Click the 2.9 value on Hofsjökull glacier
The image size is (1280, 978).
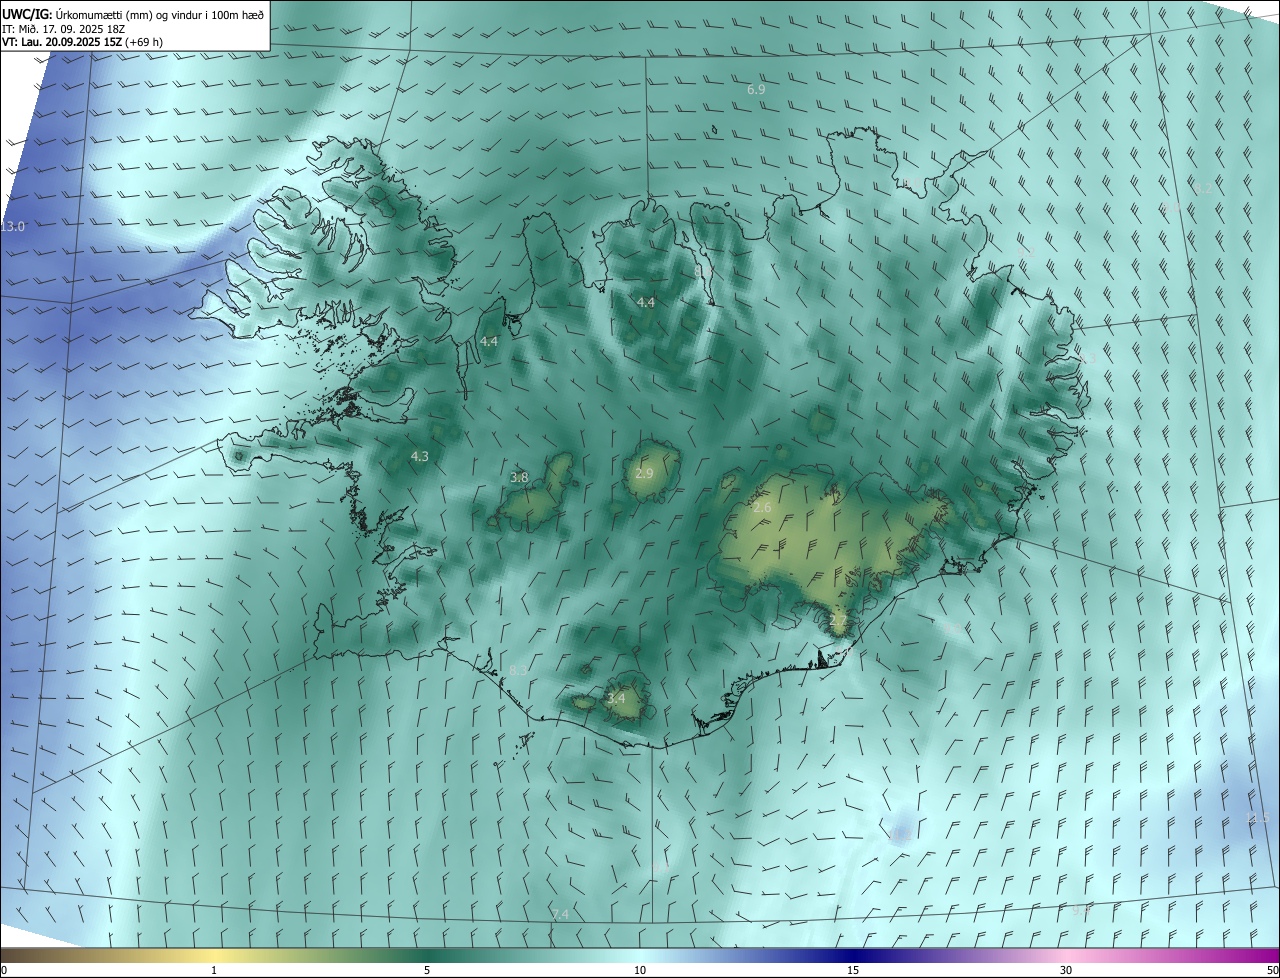(644, 473)
